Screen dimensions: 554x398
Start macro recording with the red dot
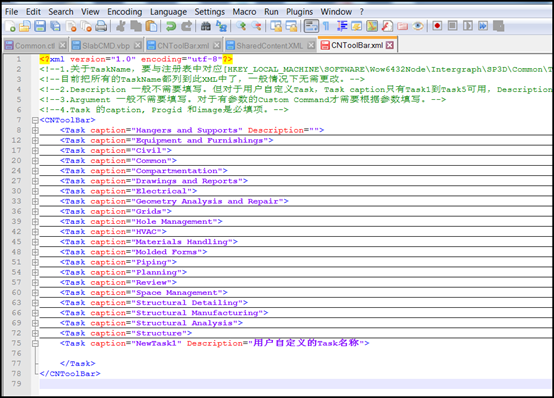[437, 26]
